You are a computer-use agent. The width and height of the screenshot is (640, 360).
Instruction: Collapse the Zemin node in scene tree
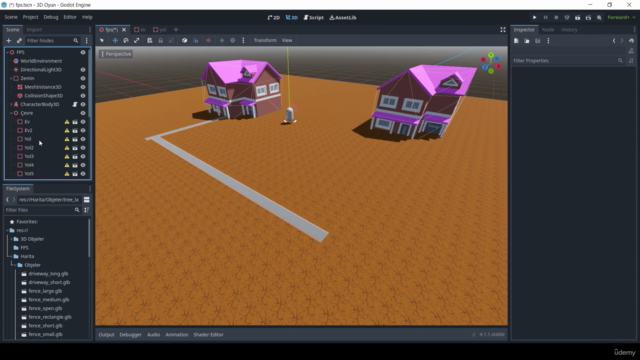11,78
